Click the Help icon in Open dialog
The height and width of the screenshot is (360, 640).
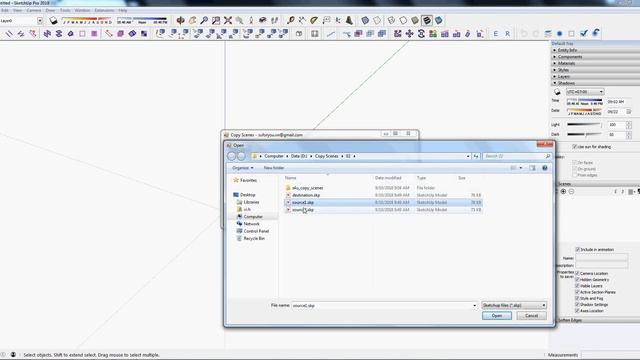[x=544, y=168]
